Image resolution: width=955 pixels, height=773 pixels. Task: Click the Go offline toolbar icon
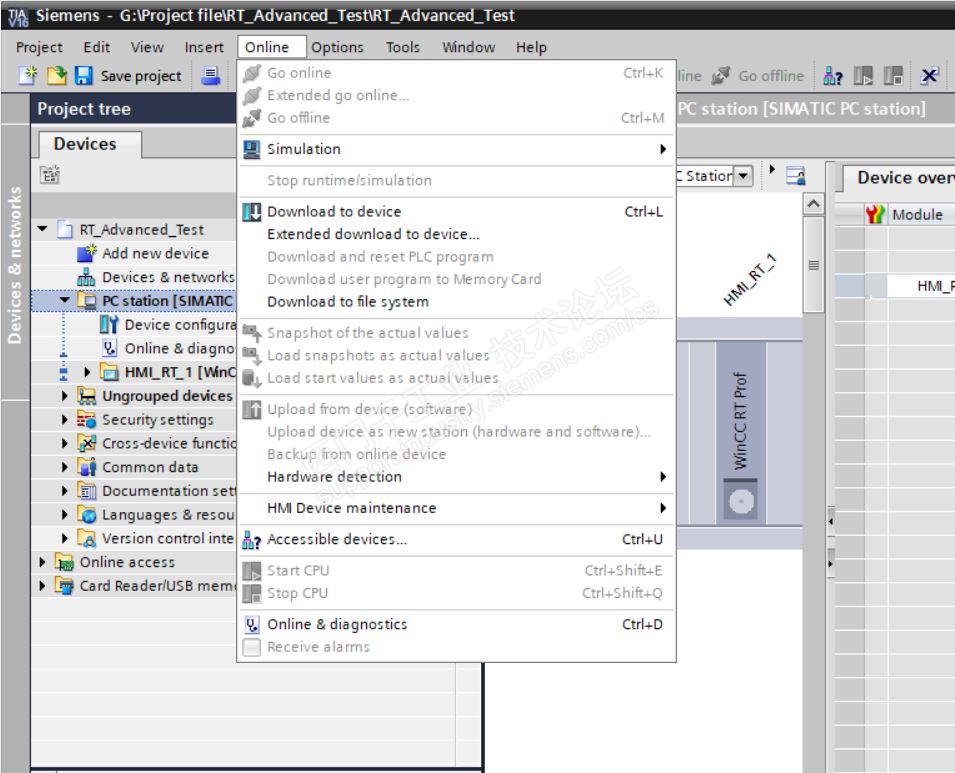[x=721, y=76]
